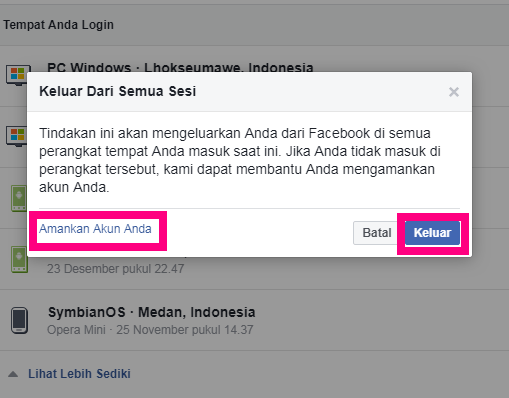Click the Batal button to cancel
The height and width of the screenshot is (398, 509).
click(x=377, y=233)
